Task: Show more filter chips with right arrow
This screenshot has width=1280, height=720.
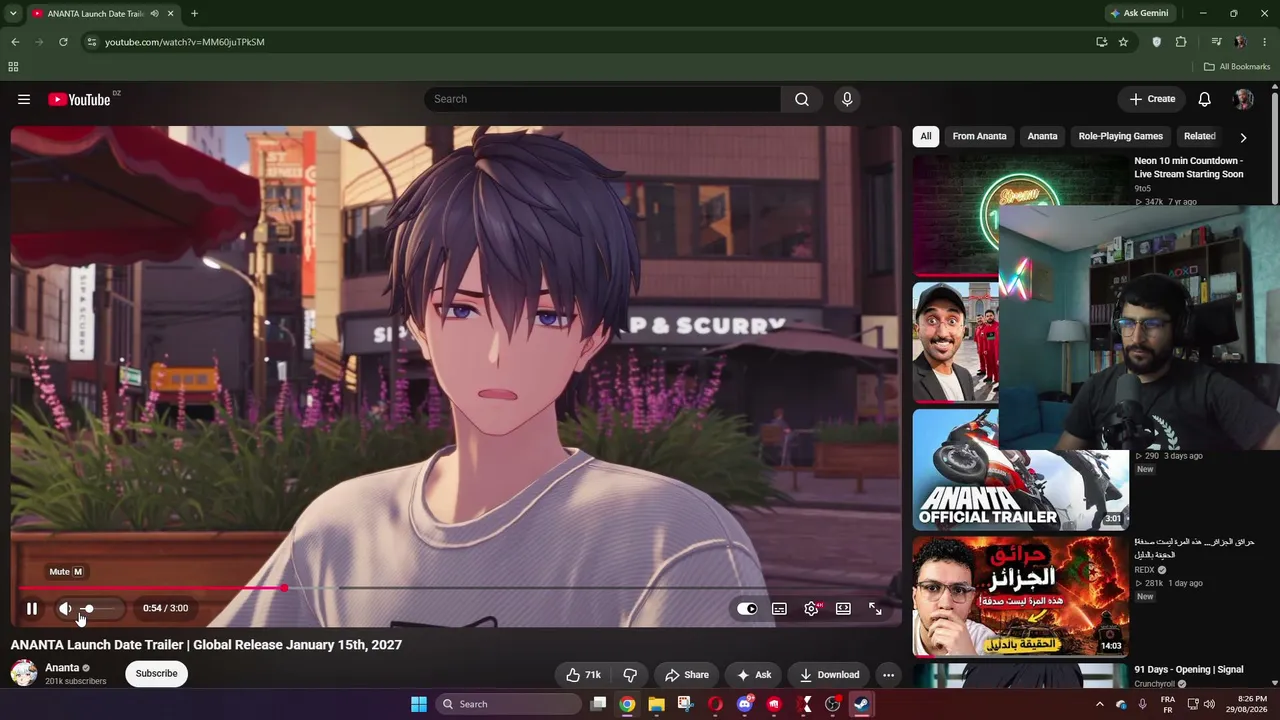Action: click(x=1243, y=137)
